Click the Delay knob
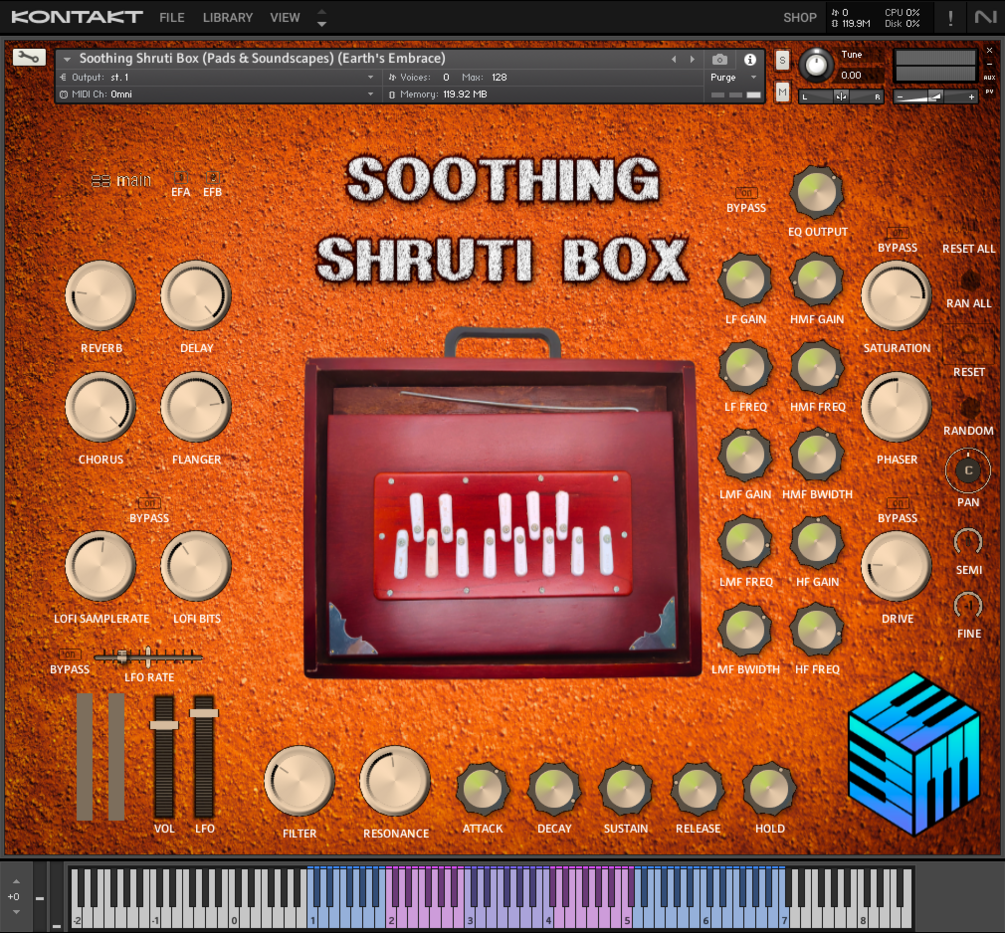1005x933 pixels. 195,295
